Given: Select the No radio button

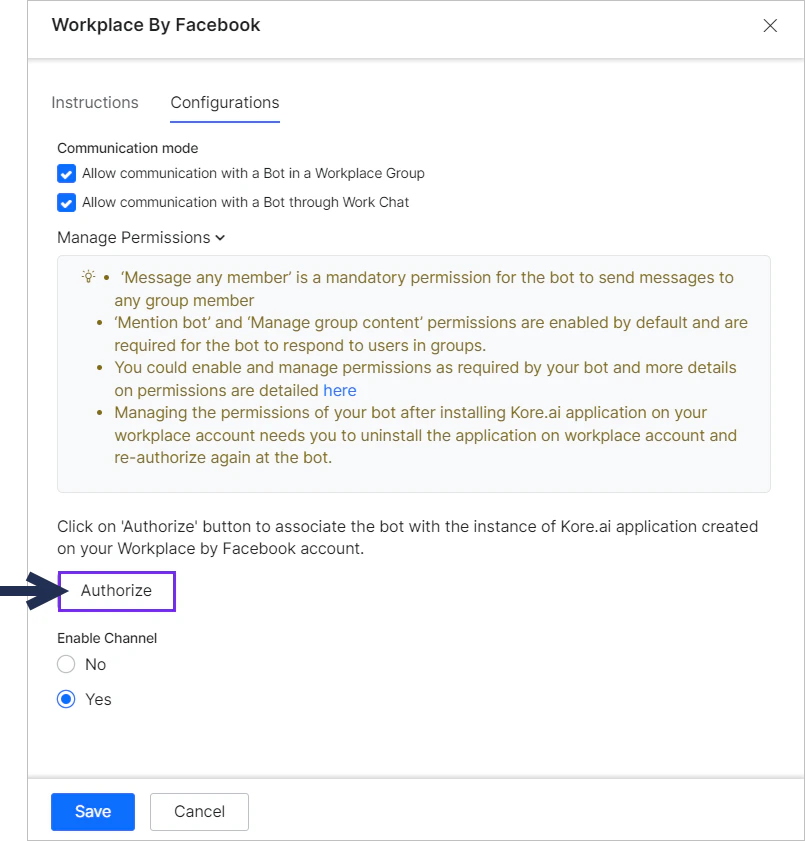Looking at the screenshot, I should click(x=66, y=664).
